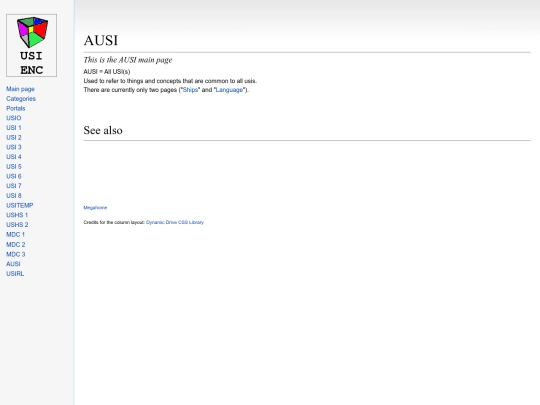Open the Megahome footer link
The image size is (540, 405).
pyautogui.click(x=95, y=208)
